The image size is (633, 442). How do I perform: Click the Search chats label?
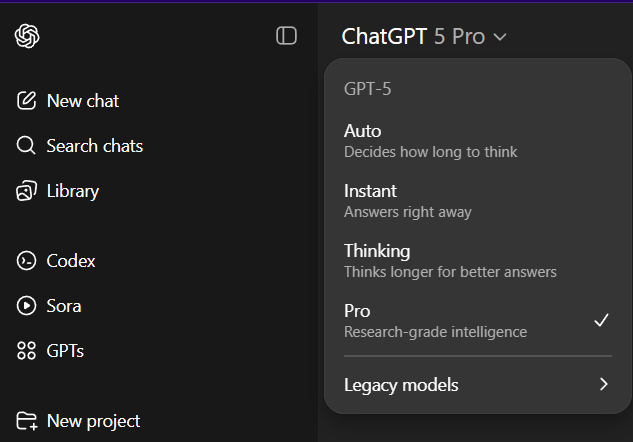click(x=94, y=146)
